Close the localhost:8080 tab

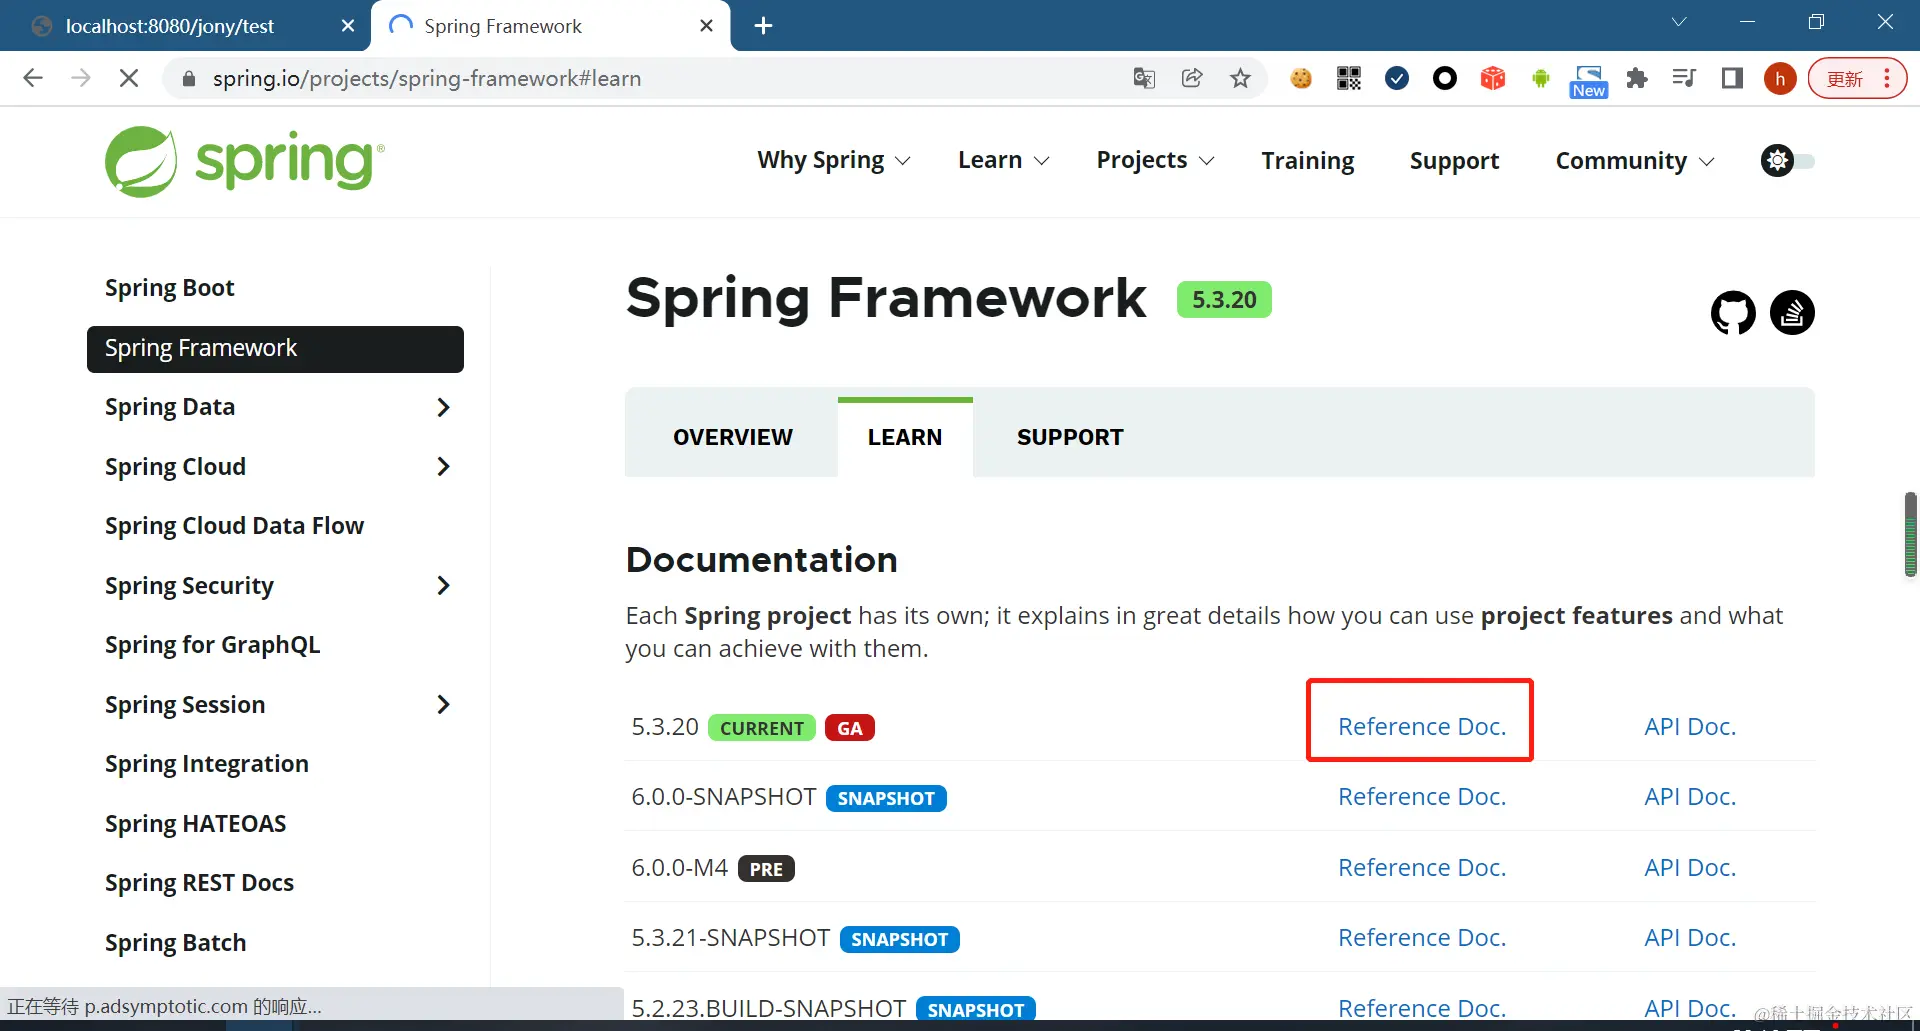tap(348, 26)
